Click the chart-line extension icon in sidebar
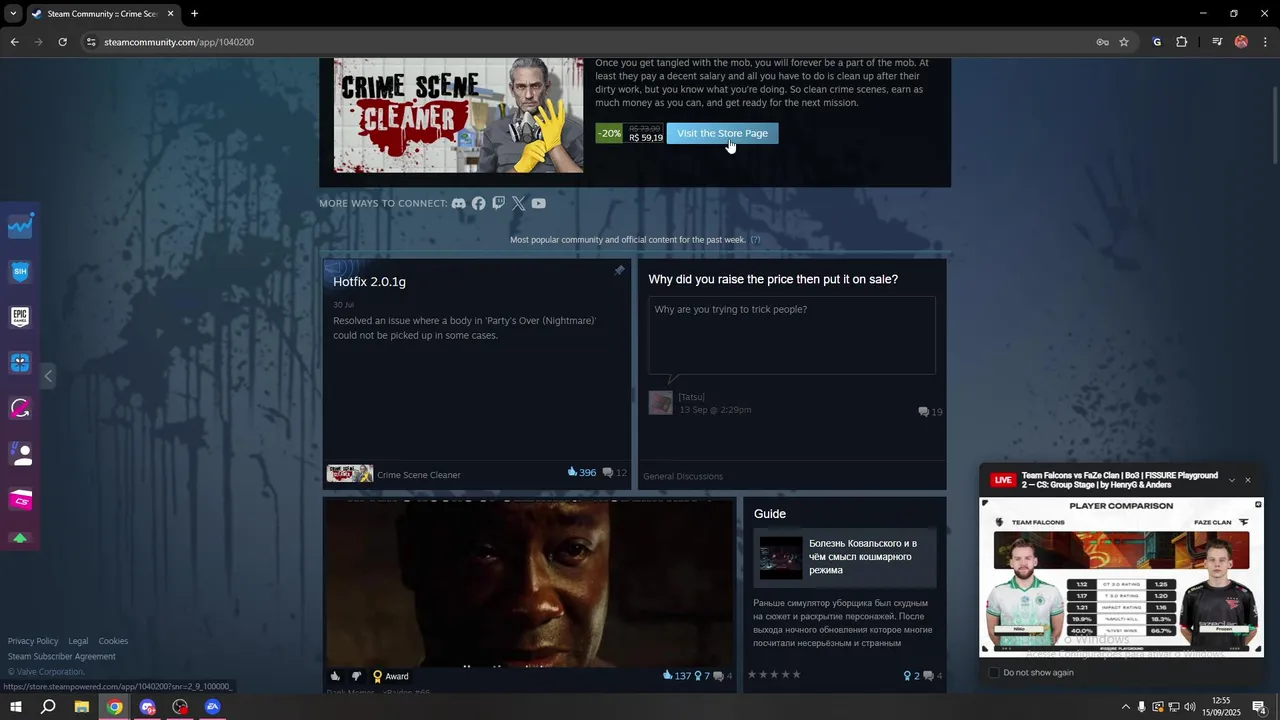 (x=20, y=226)
